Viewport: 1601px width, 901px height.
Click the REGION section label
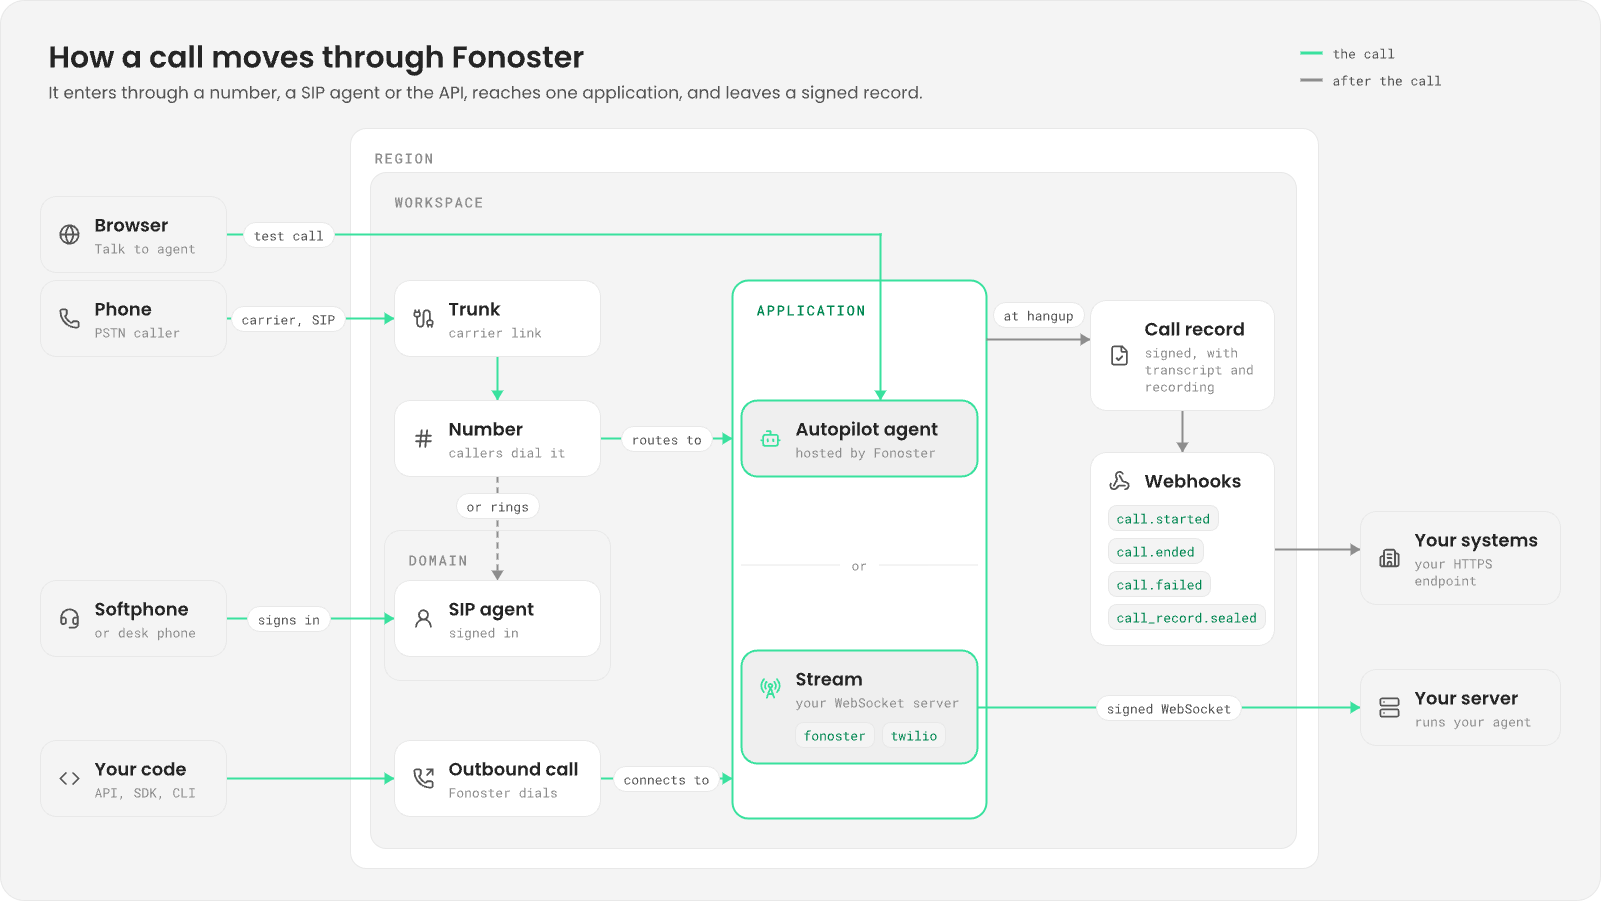pos(404,159)
